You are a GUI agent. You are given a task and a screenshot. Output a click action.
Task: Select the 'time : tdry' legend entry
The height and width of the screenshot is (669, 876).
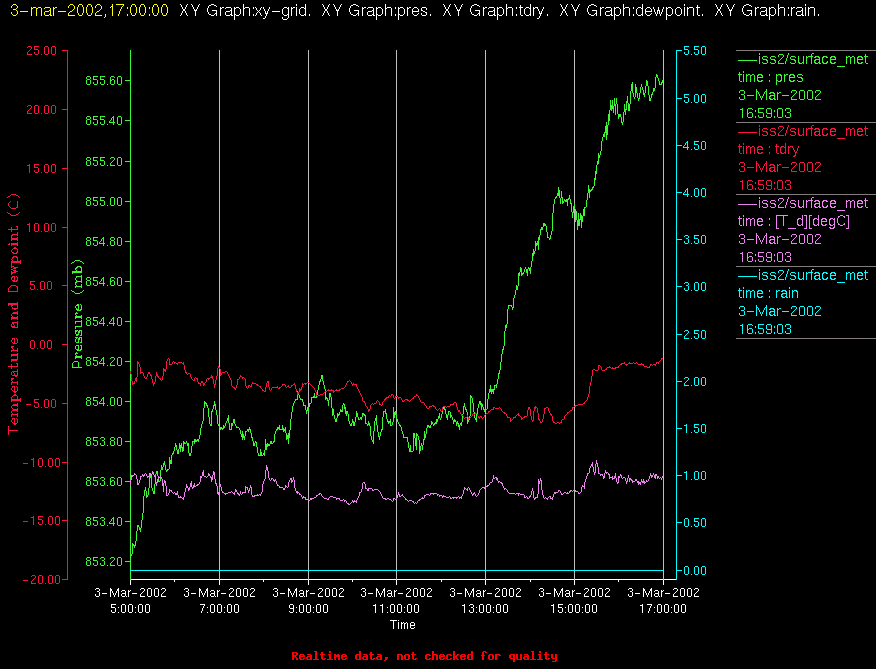768,149
